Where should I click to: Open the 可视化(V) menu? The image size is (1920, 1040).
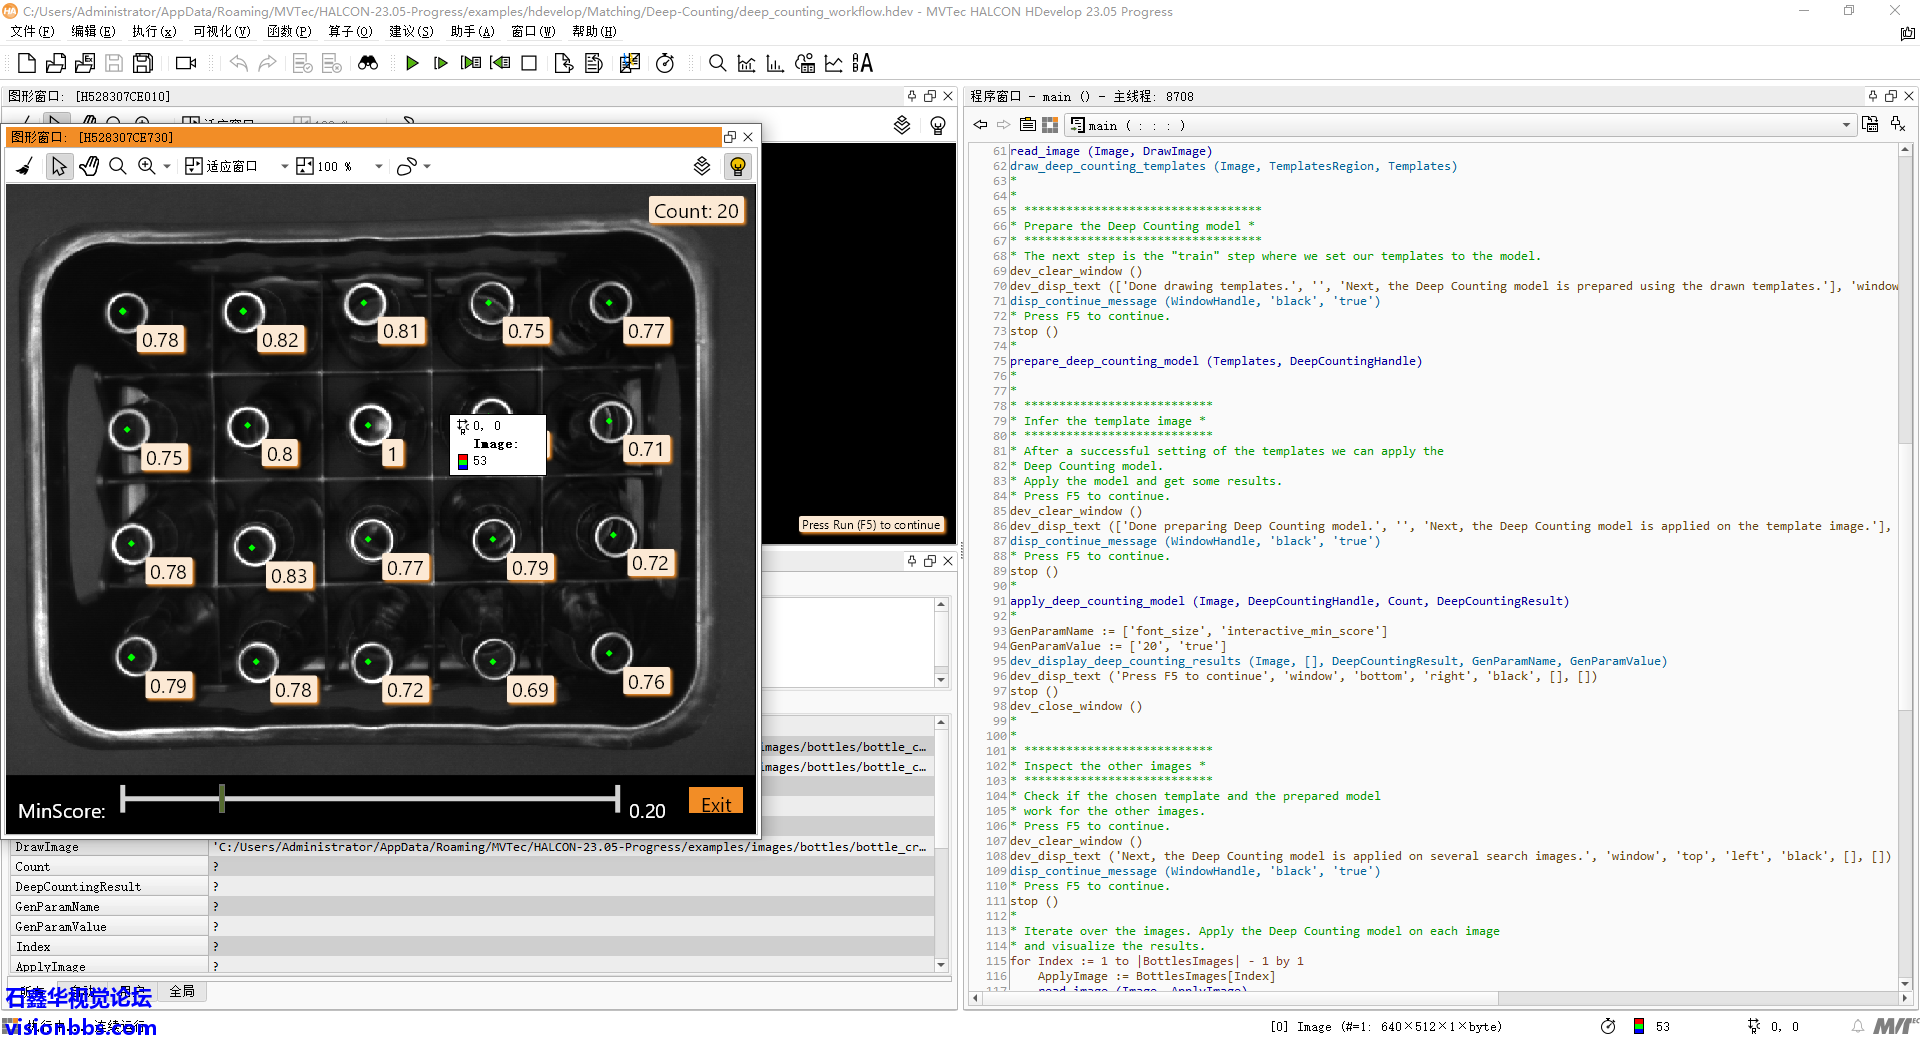click(x=221, y=31)
